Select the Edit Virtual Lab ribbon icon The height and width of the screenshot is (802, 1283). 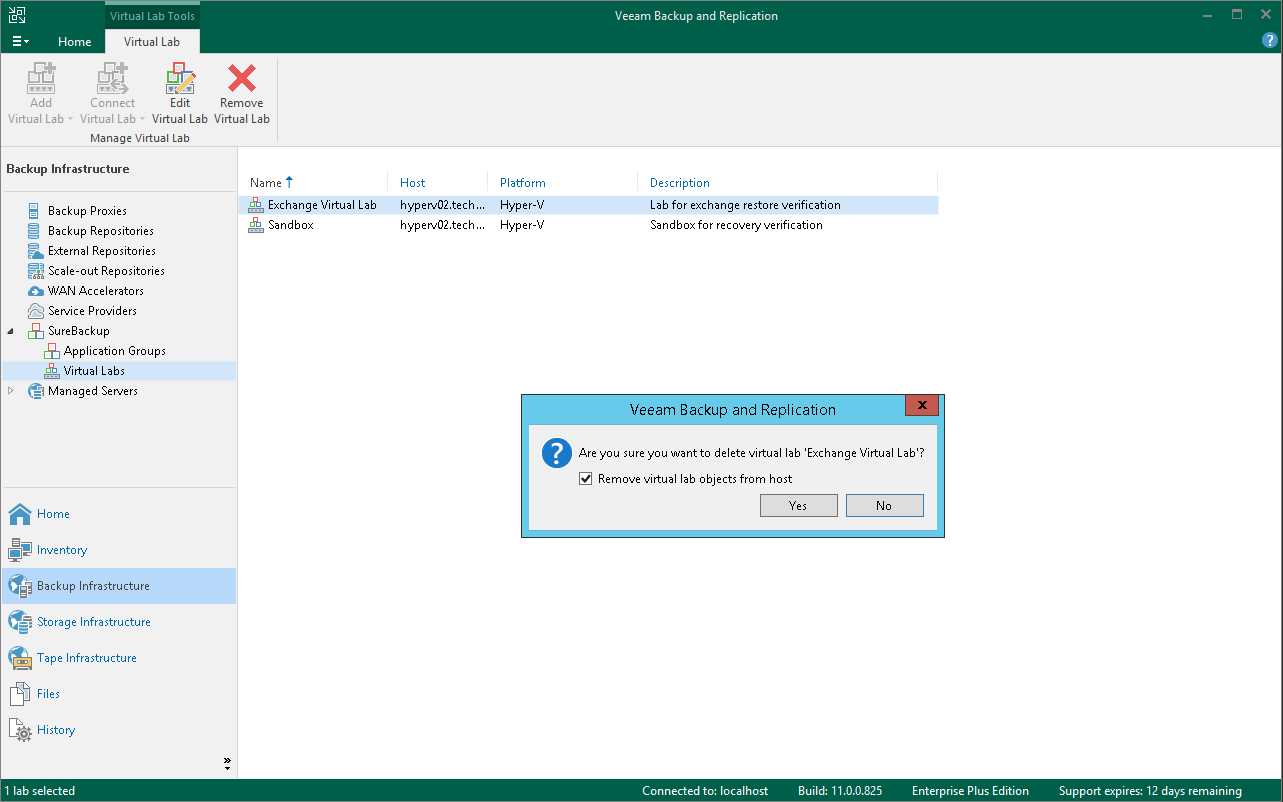coord(180,90)
